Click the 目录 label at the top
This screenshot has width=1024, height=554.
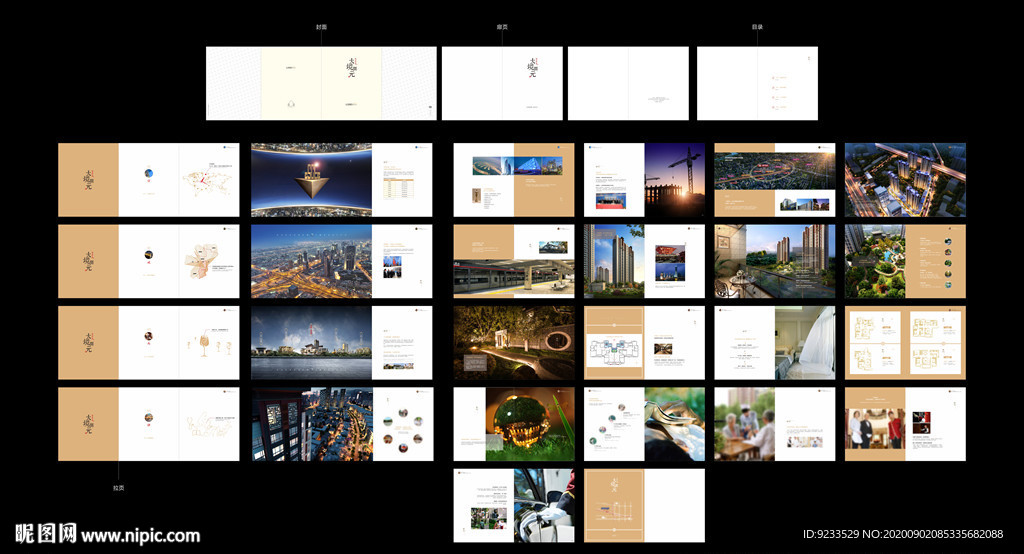coord(757,27)
